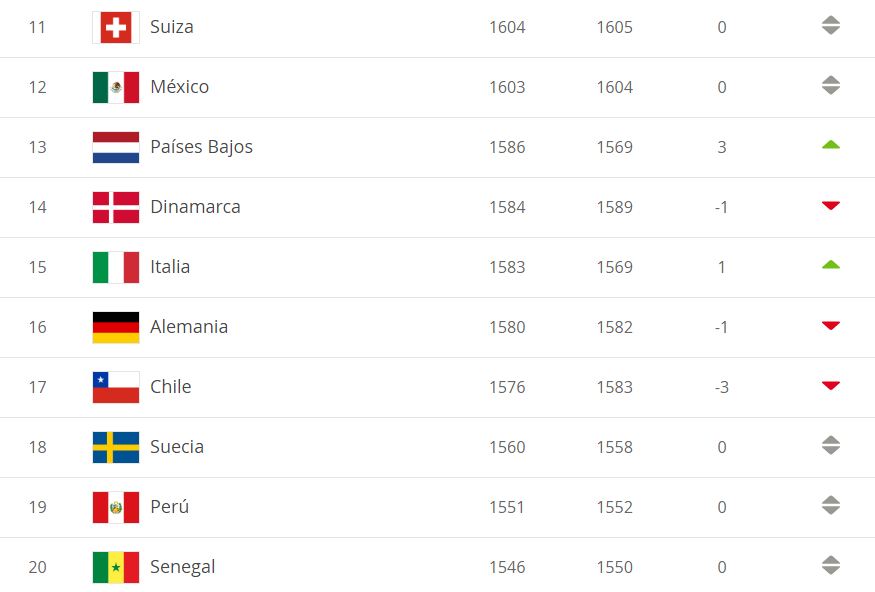Click Suecia's previous points 1558
The image size is (875, 592).
pos(614,447)
